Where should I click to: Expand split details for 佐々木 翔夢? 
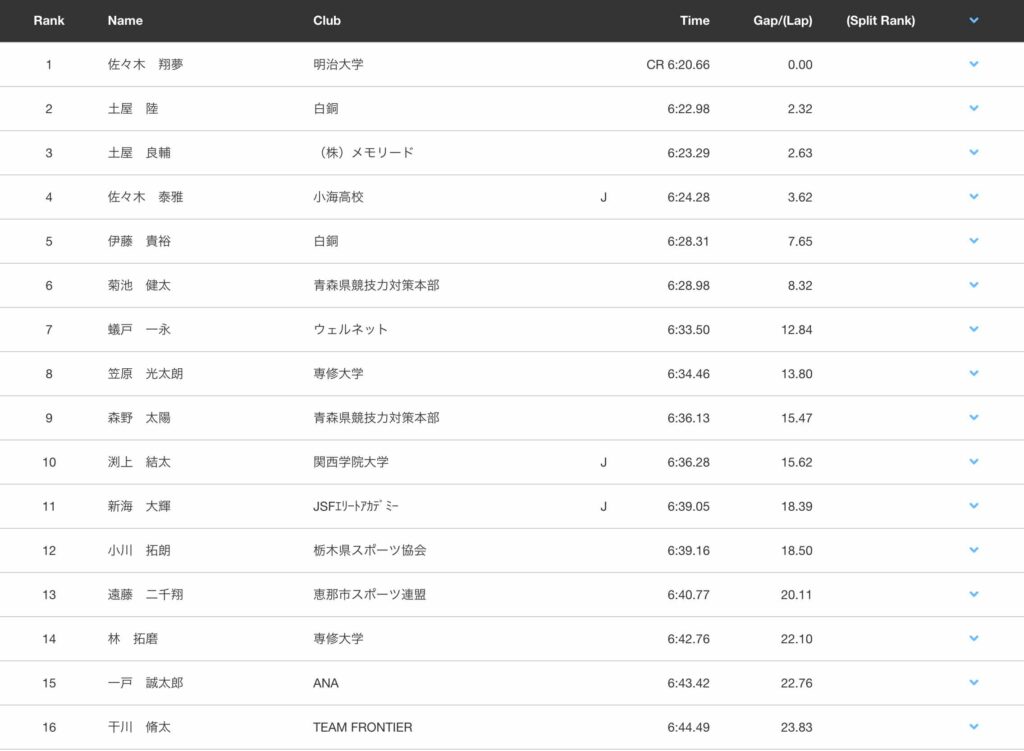(x=973, y=64)
